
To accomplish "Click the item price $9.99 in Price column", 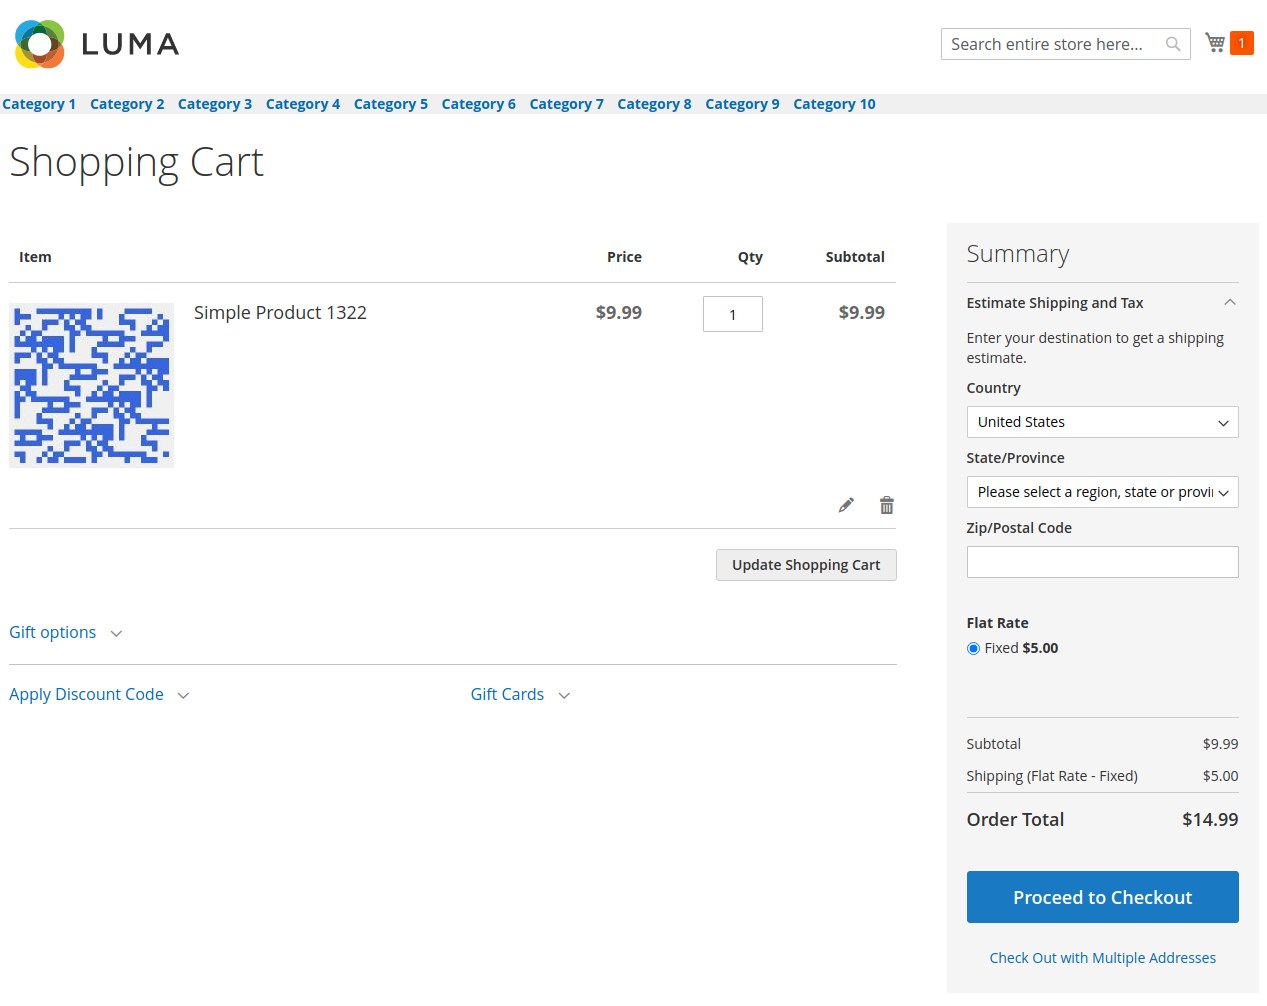I will [619, 313].
